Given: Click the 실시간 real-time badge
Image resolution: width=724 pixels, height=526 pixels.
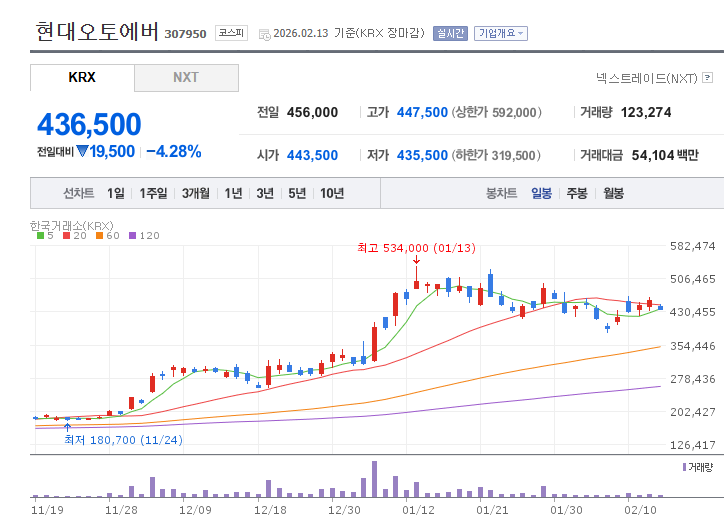Looking at the screenshot, I should [450, 33].
